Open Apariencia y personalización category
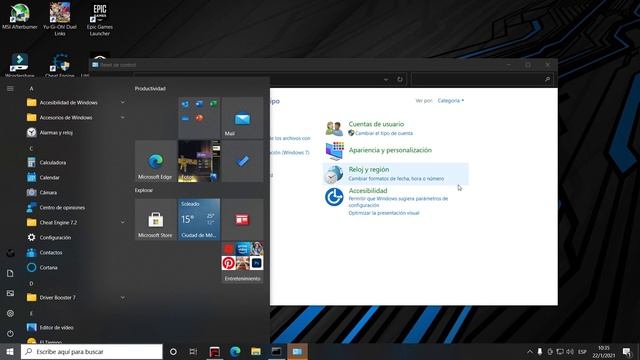This screenshot has width=640, height=360. (390, 150)
